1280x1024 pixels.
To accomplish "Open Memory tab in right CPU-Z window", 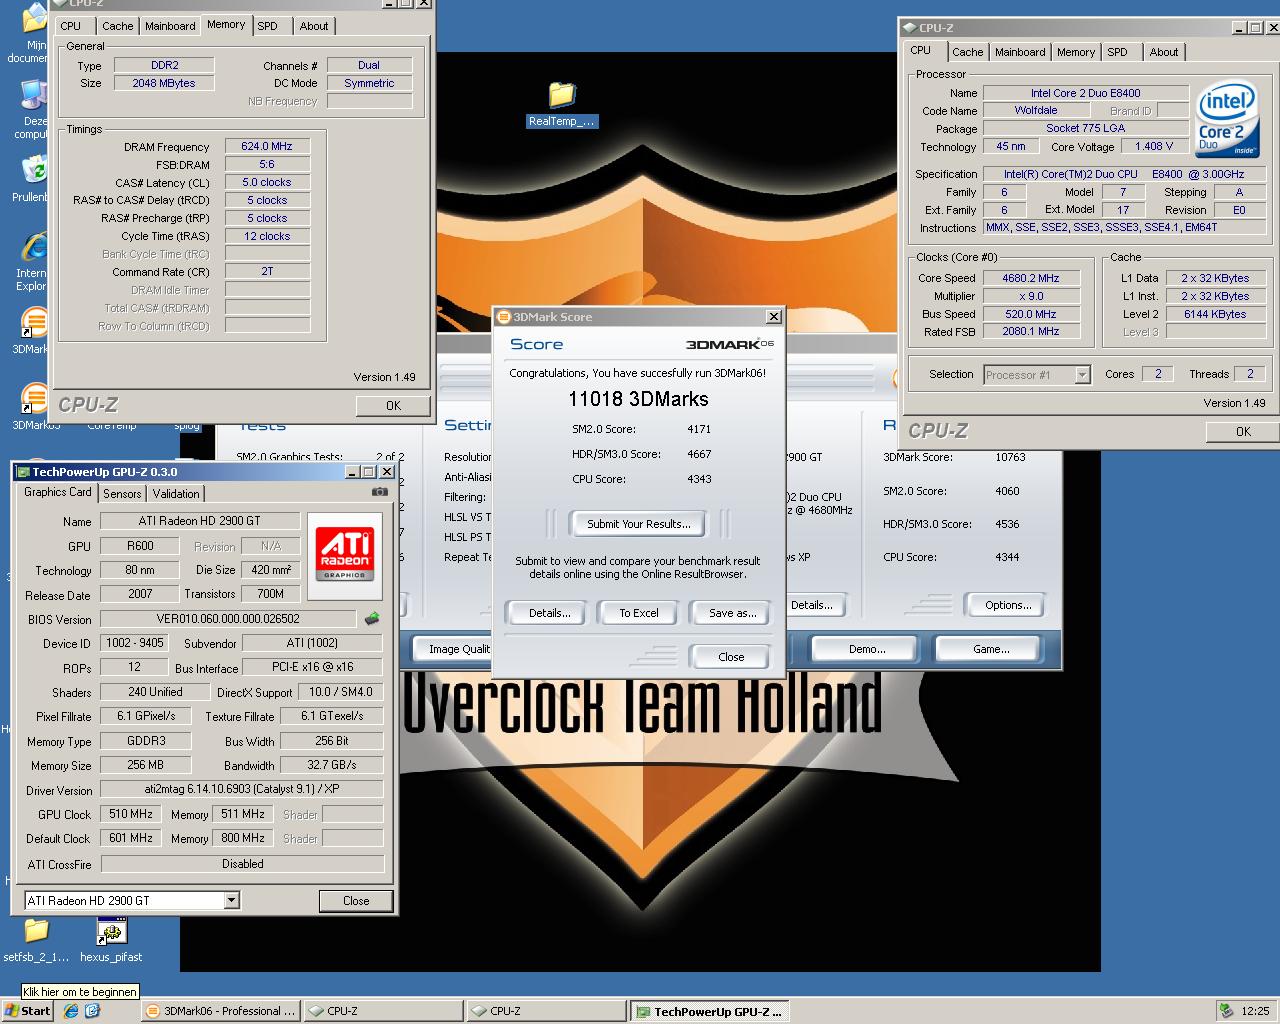I will [x=1076, y=52].
